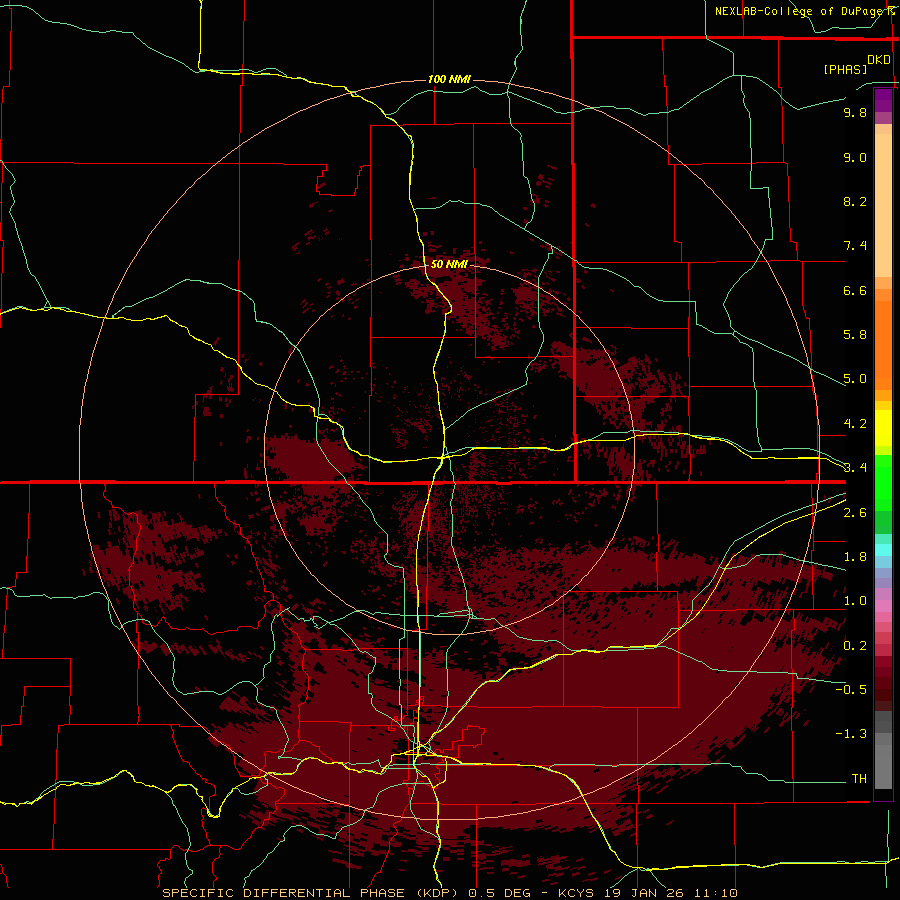Click the 5.0 value on color scale
Screen dimensions: 900x900
click(855, 379)
